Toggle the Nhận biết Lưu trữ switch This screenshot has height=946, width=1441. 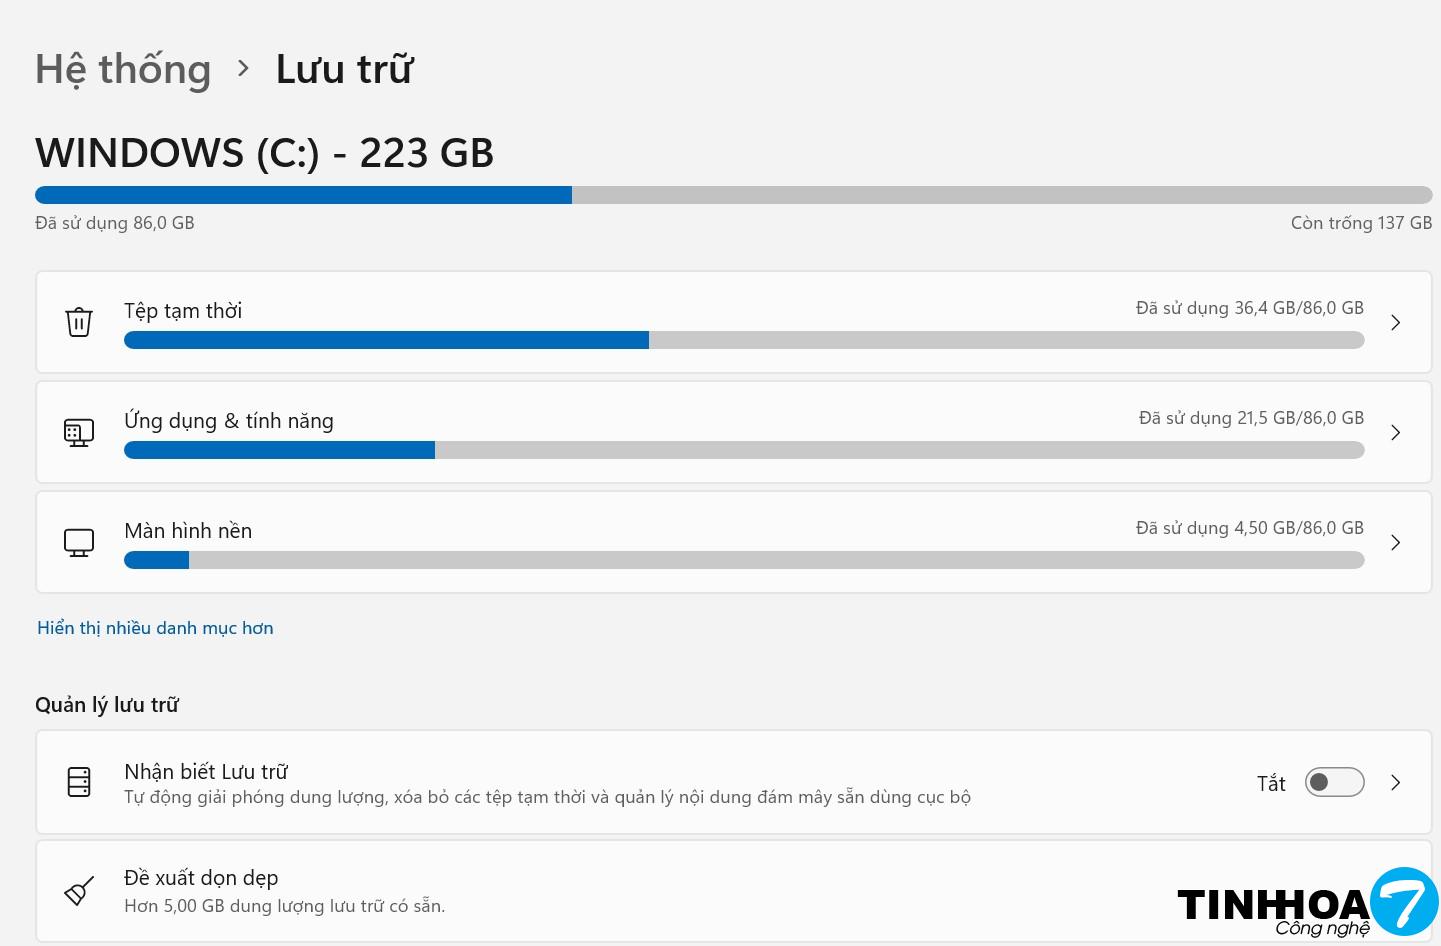tap(1334, 782)
